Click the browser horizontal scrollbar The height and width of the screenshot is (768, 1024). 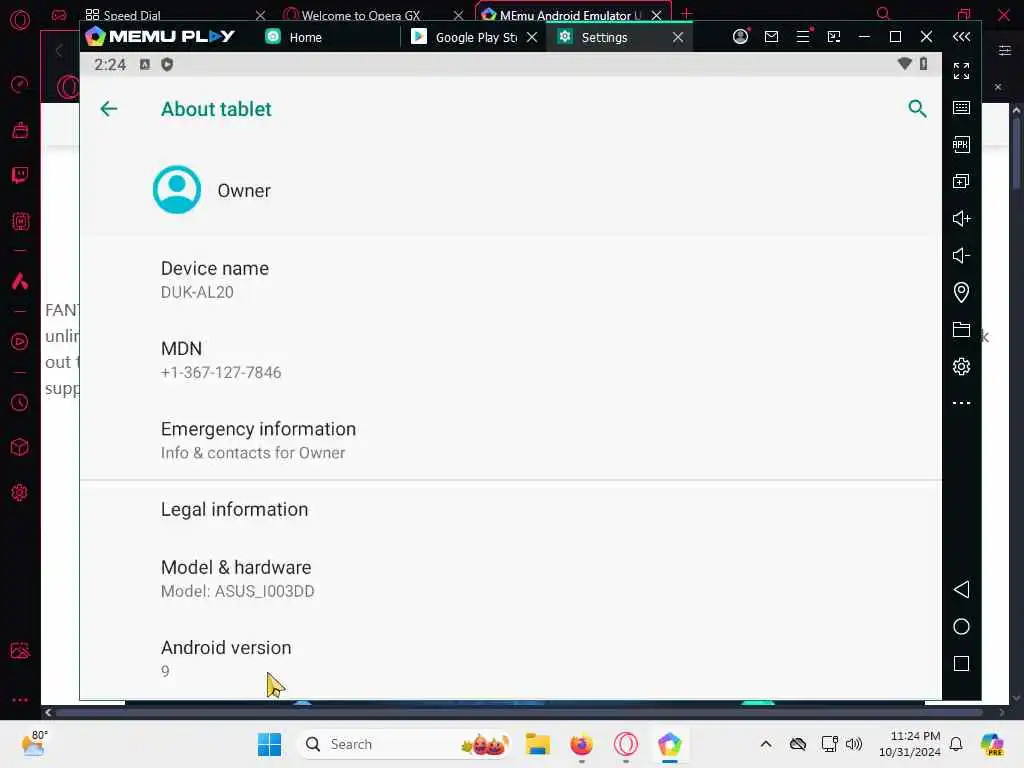tap(521, 712)
